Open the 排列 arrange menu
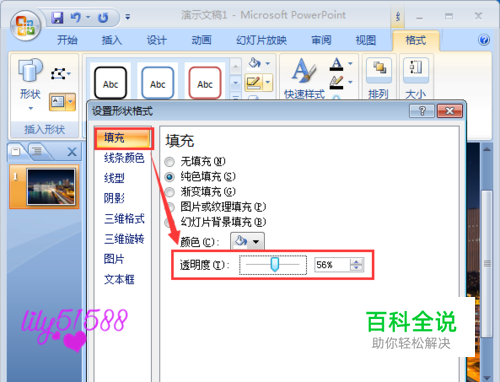500x382 pixels. coord(379,78)
